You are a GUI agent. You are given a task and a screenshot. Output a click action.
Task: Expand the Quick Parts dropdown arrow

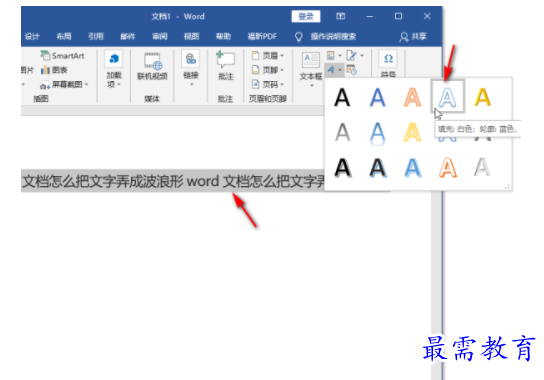click(x=340, y=56)
